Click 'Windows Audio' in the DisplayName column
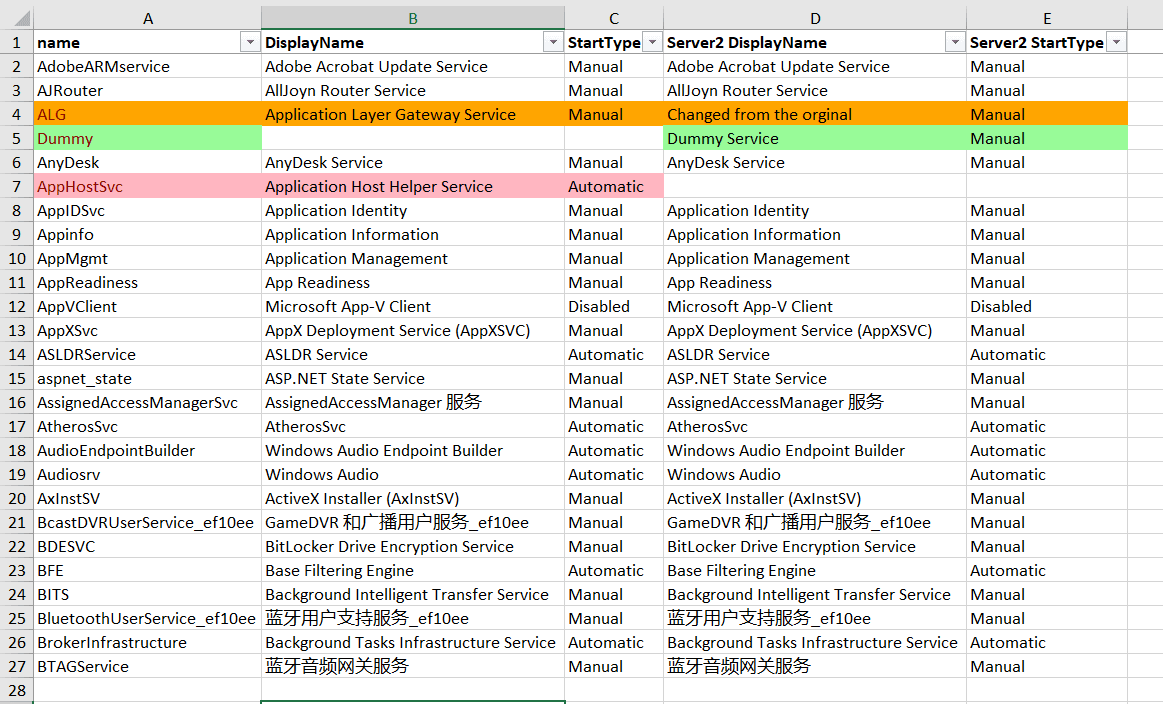Screen dimensions: 1163x704 (x=413, y=475)
